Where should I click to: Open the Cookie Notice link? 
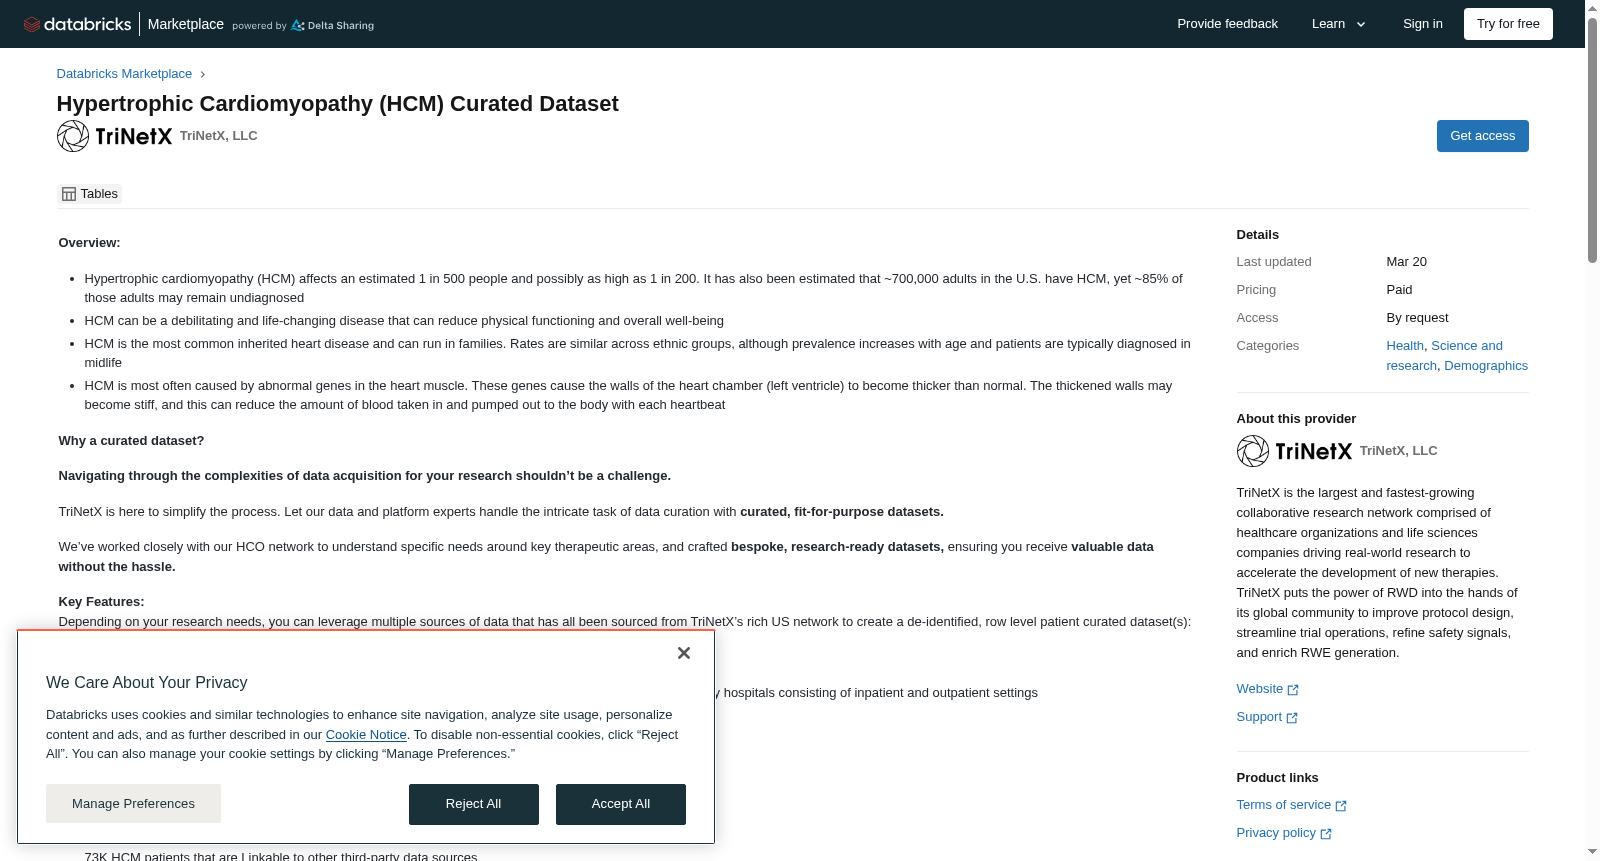tap(366, 735)
